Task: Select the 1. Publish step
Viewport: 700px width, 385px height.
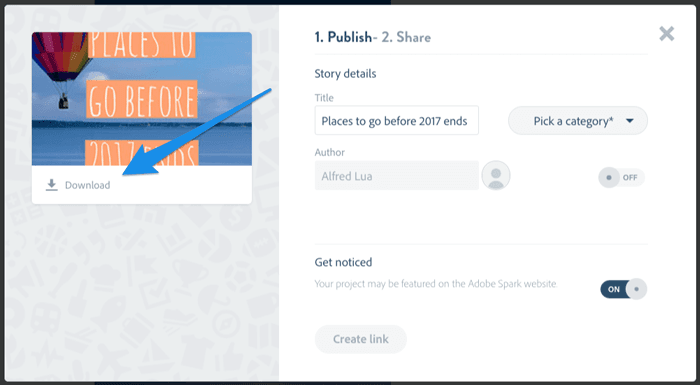Action: (x=343, y=37)
